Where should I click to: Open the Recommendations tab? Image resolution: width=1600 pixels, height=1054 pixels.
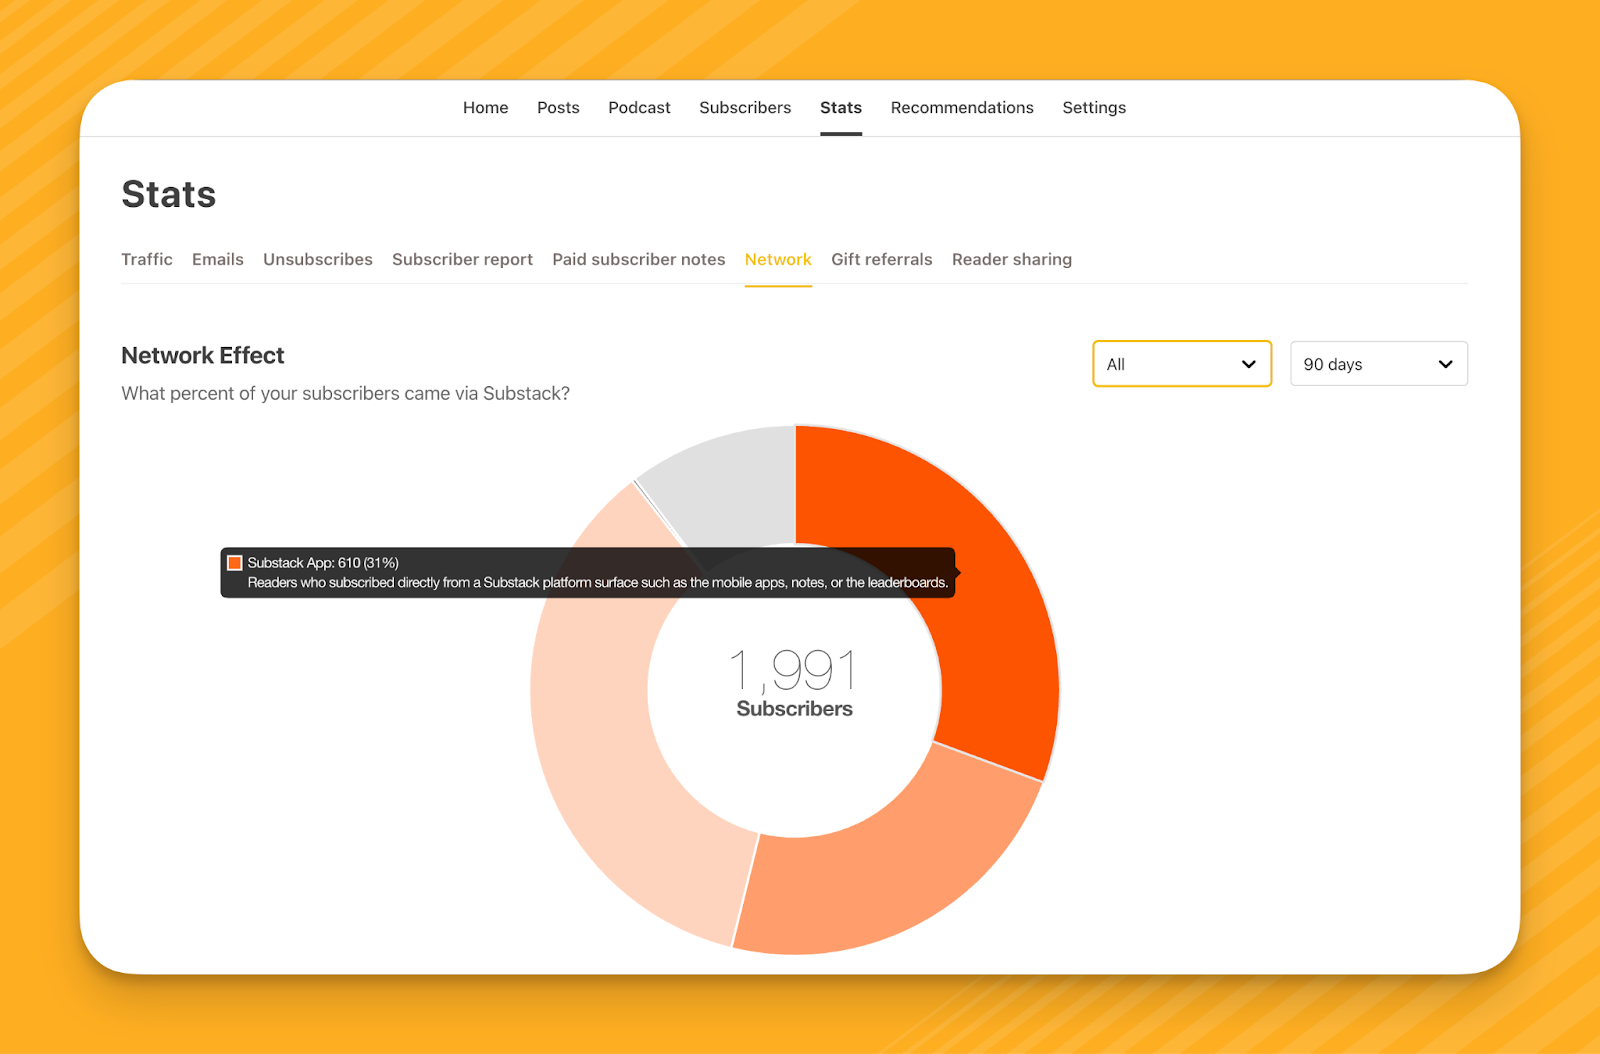[962, 108]
